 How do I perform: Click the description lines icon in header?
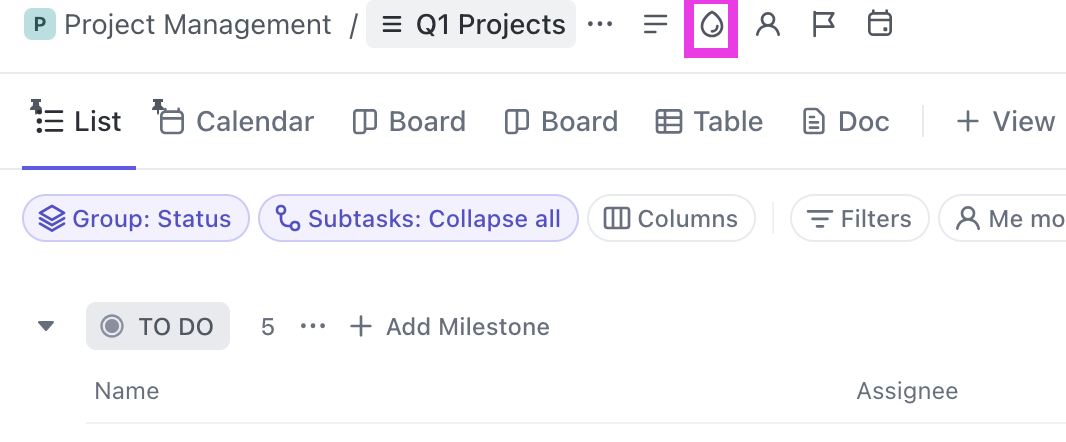[x=655, y=25]
